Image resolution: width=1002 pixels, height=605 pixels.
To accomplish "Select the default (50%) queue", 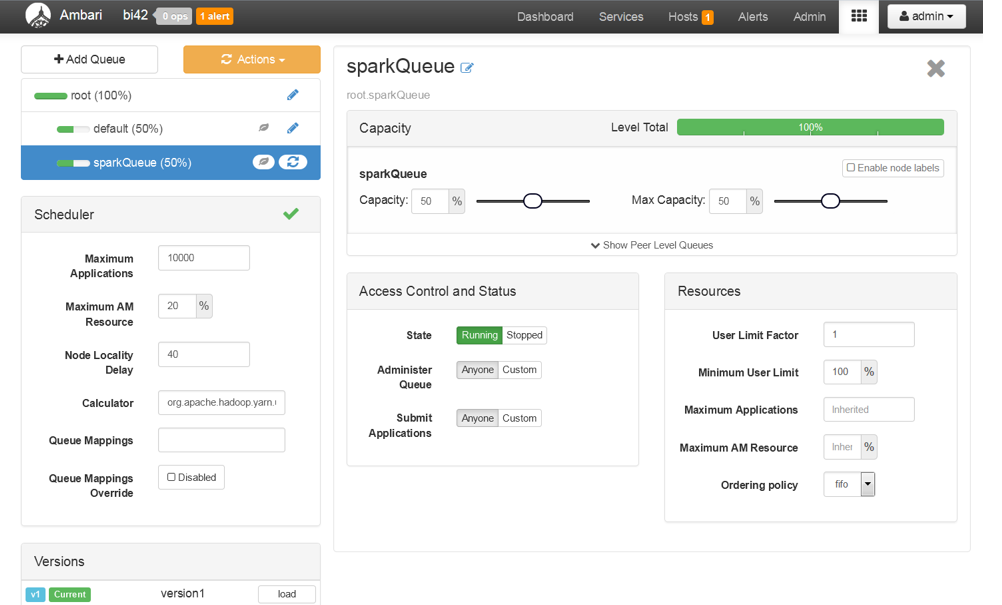I will pos(171,128).
